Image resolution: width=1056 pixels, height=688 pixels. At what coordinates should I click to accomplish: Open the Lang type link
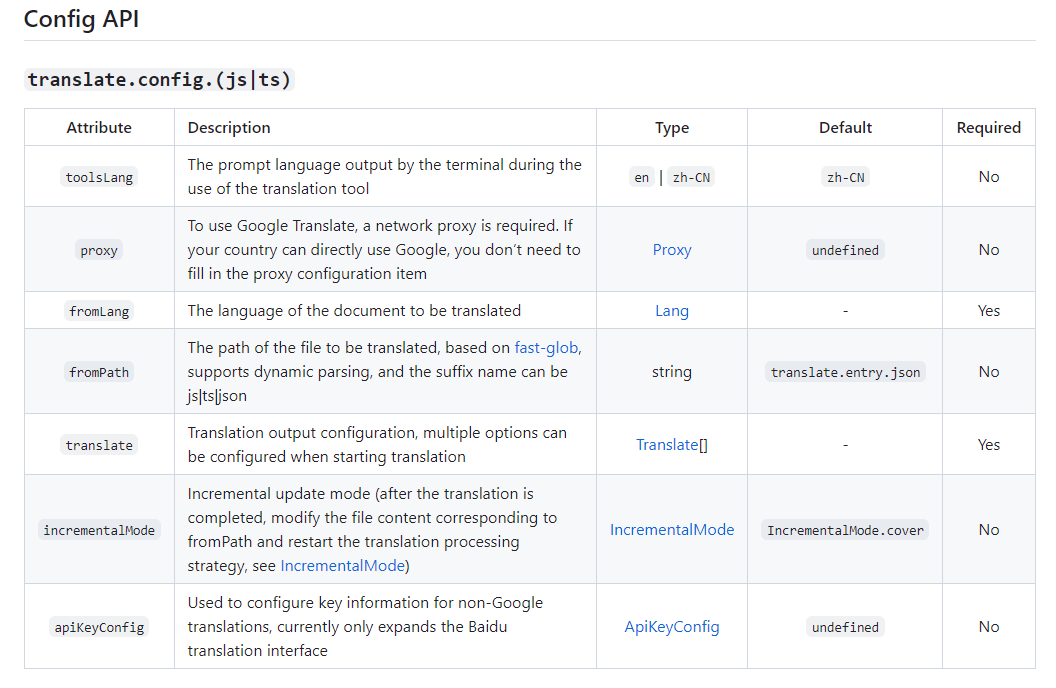tap(671, 311)
